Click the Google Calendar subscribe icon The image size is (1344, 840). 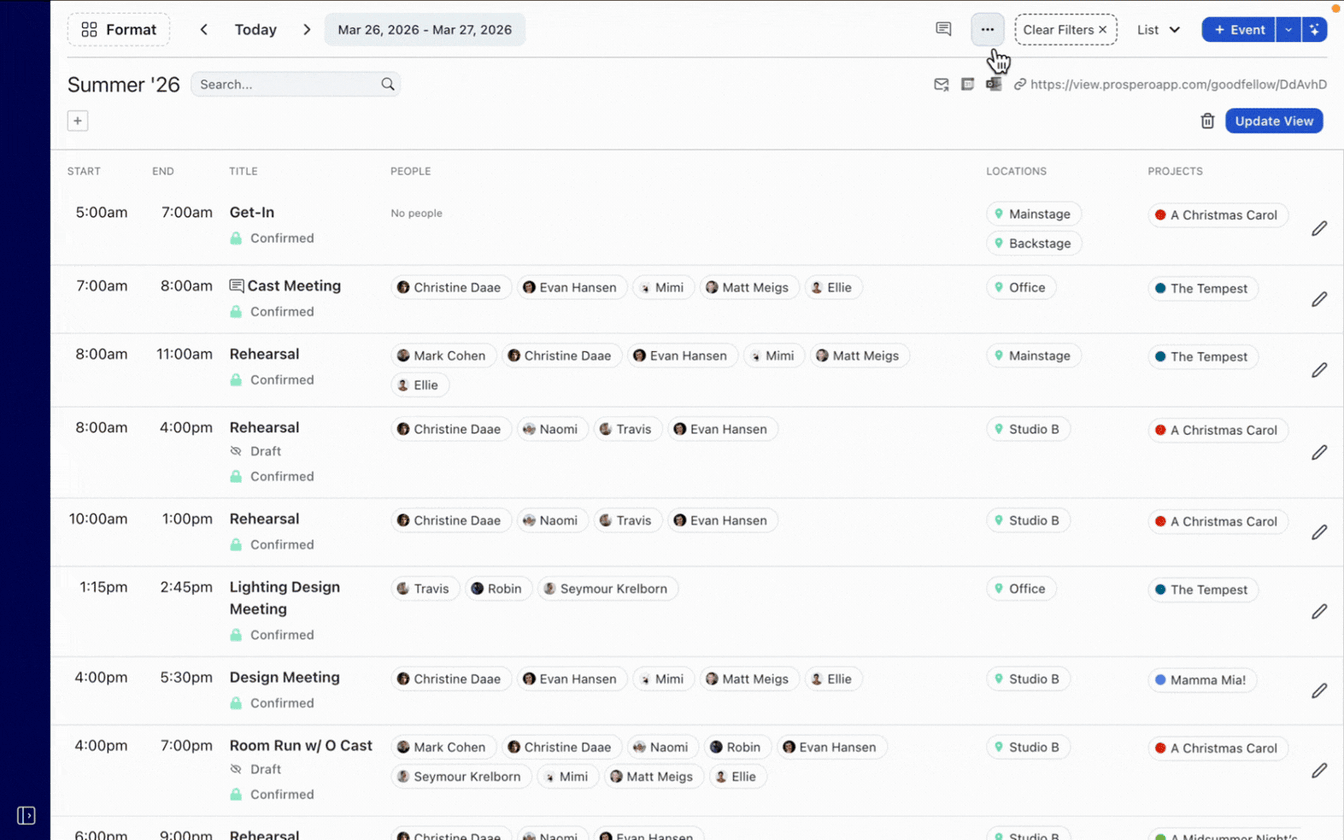tap(967, 85)
